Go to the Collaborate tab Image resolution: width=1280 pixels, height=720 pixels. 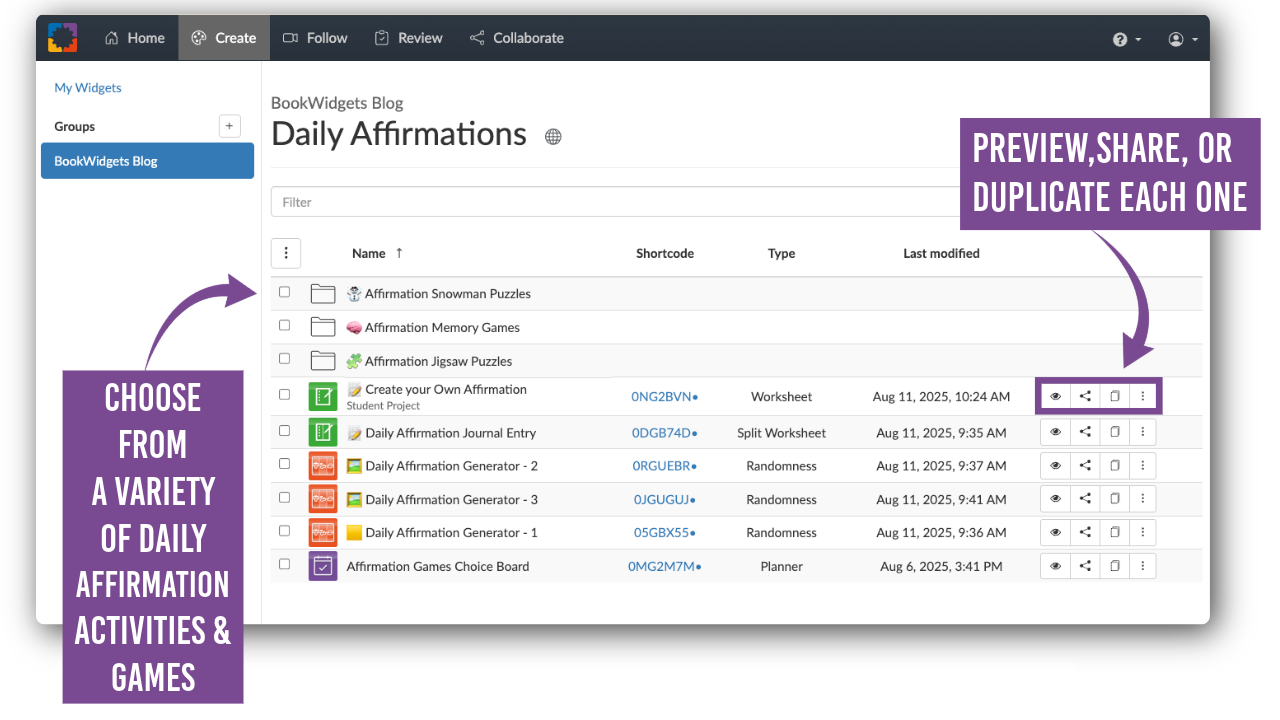click(x=517, y=38)
